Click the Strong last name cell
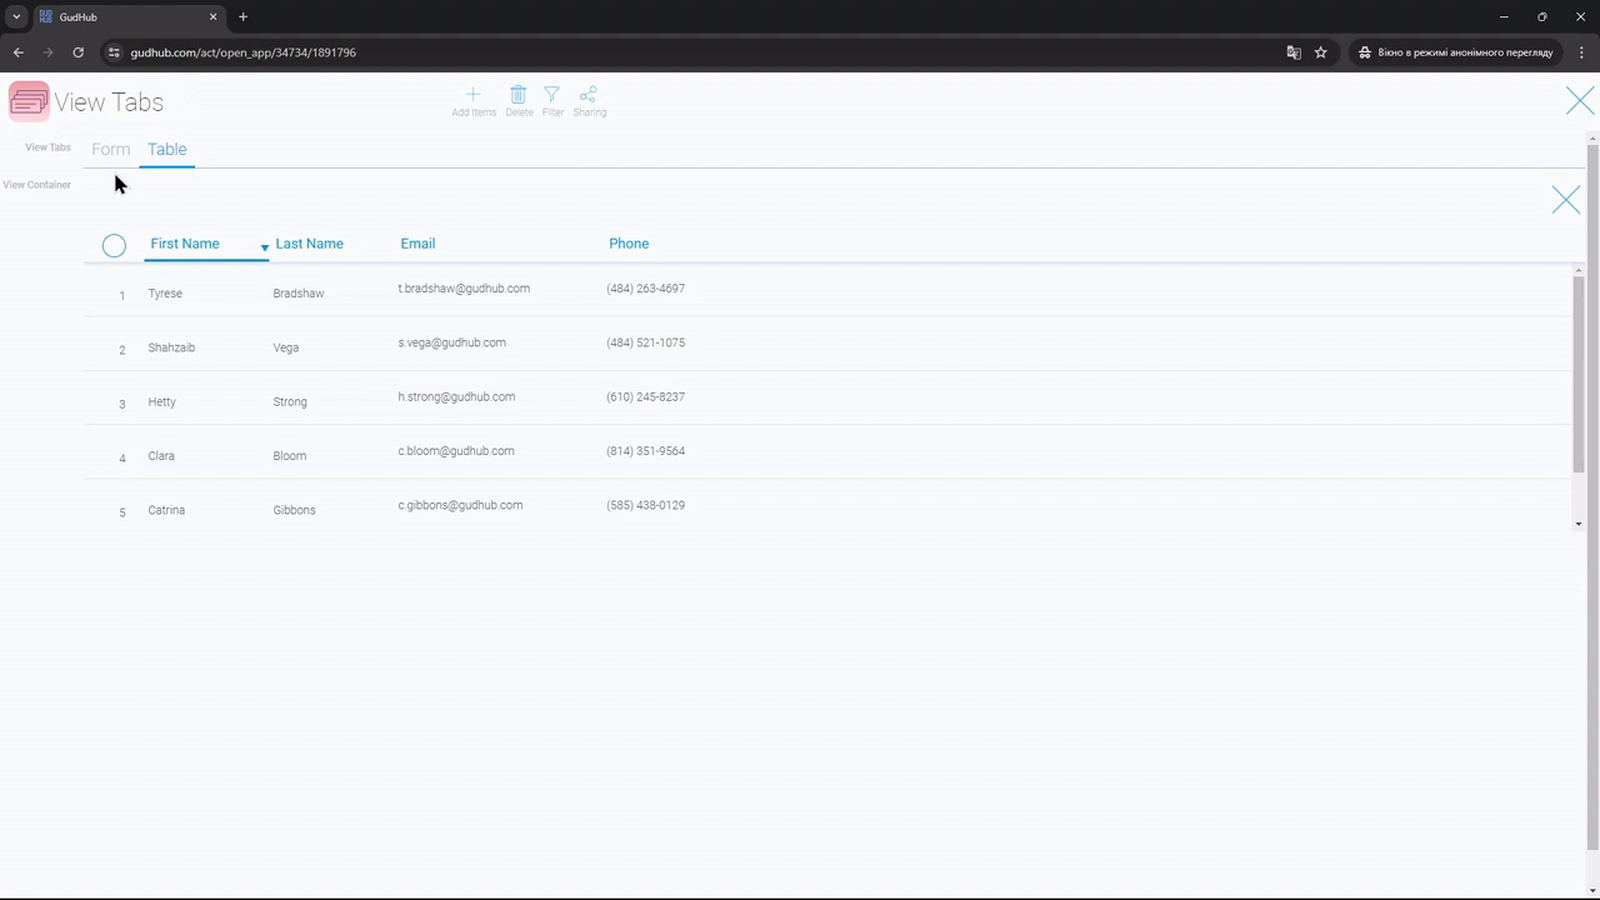 tap(290, 401)
